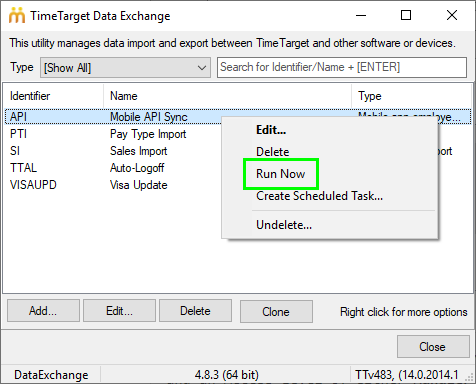Click the DataExchange status bar label
The width and height of the screenshot is (476, 384).
point(51,375)
